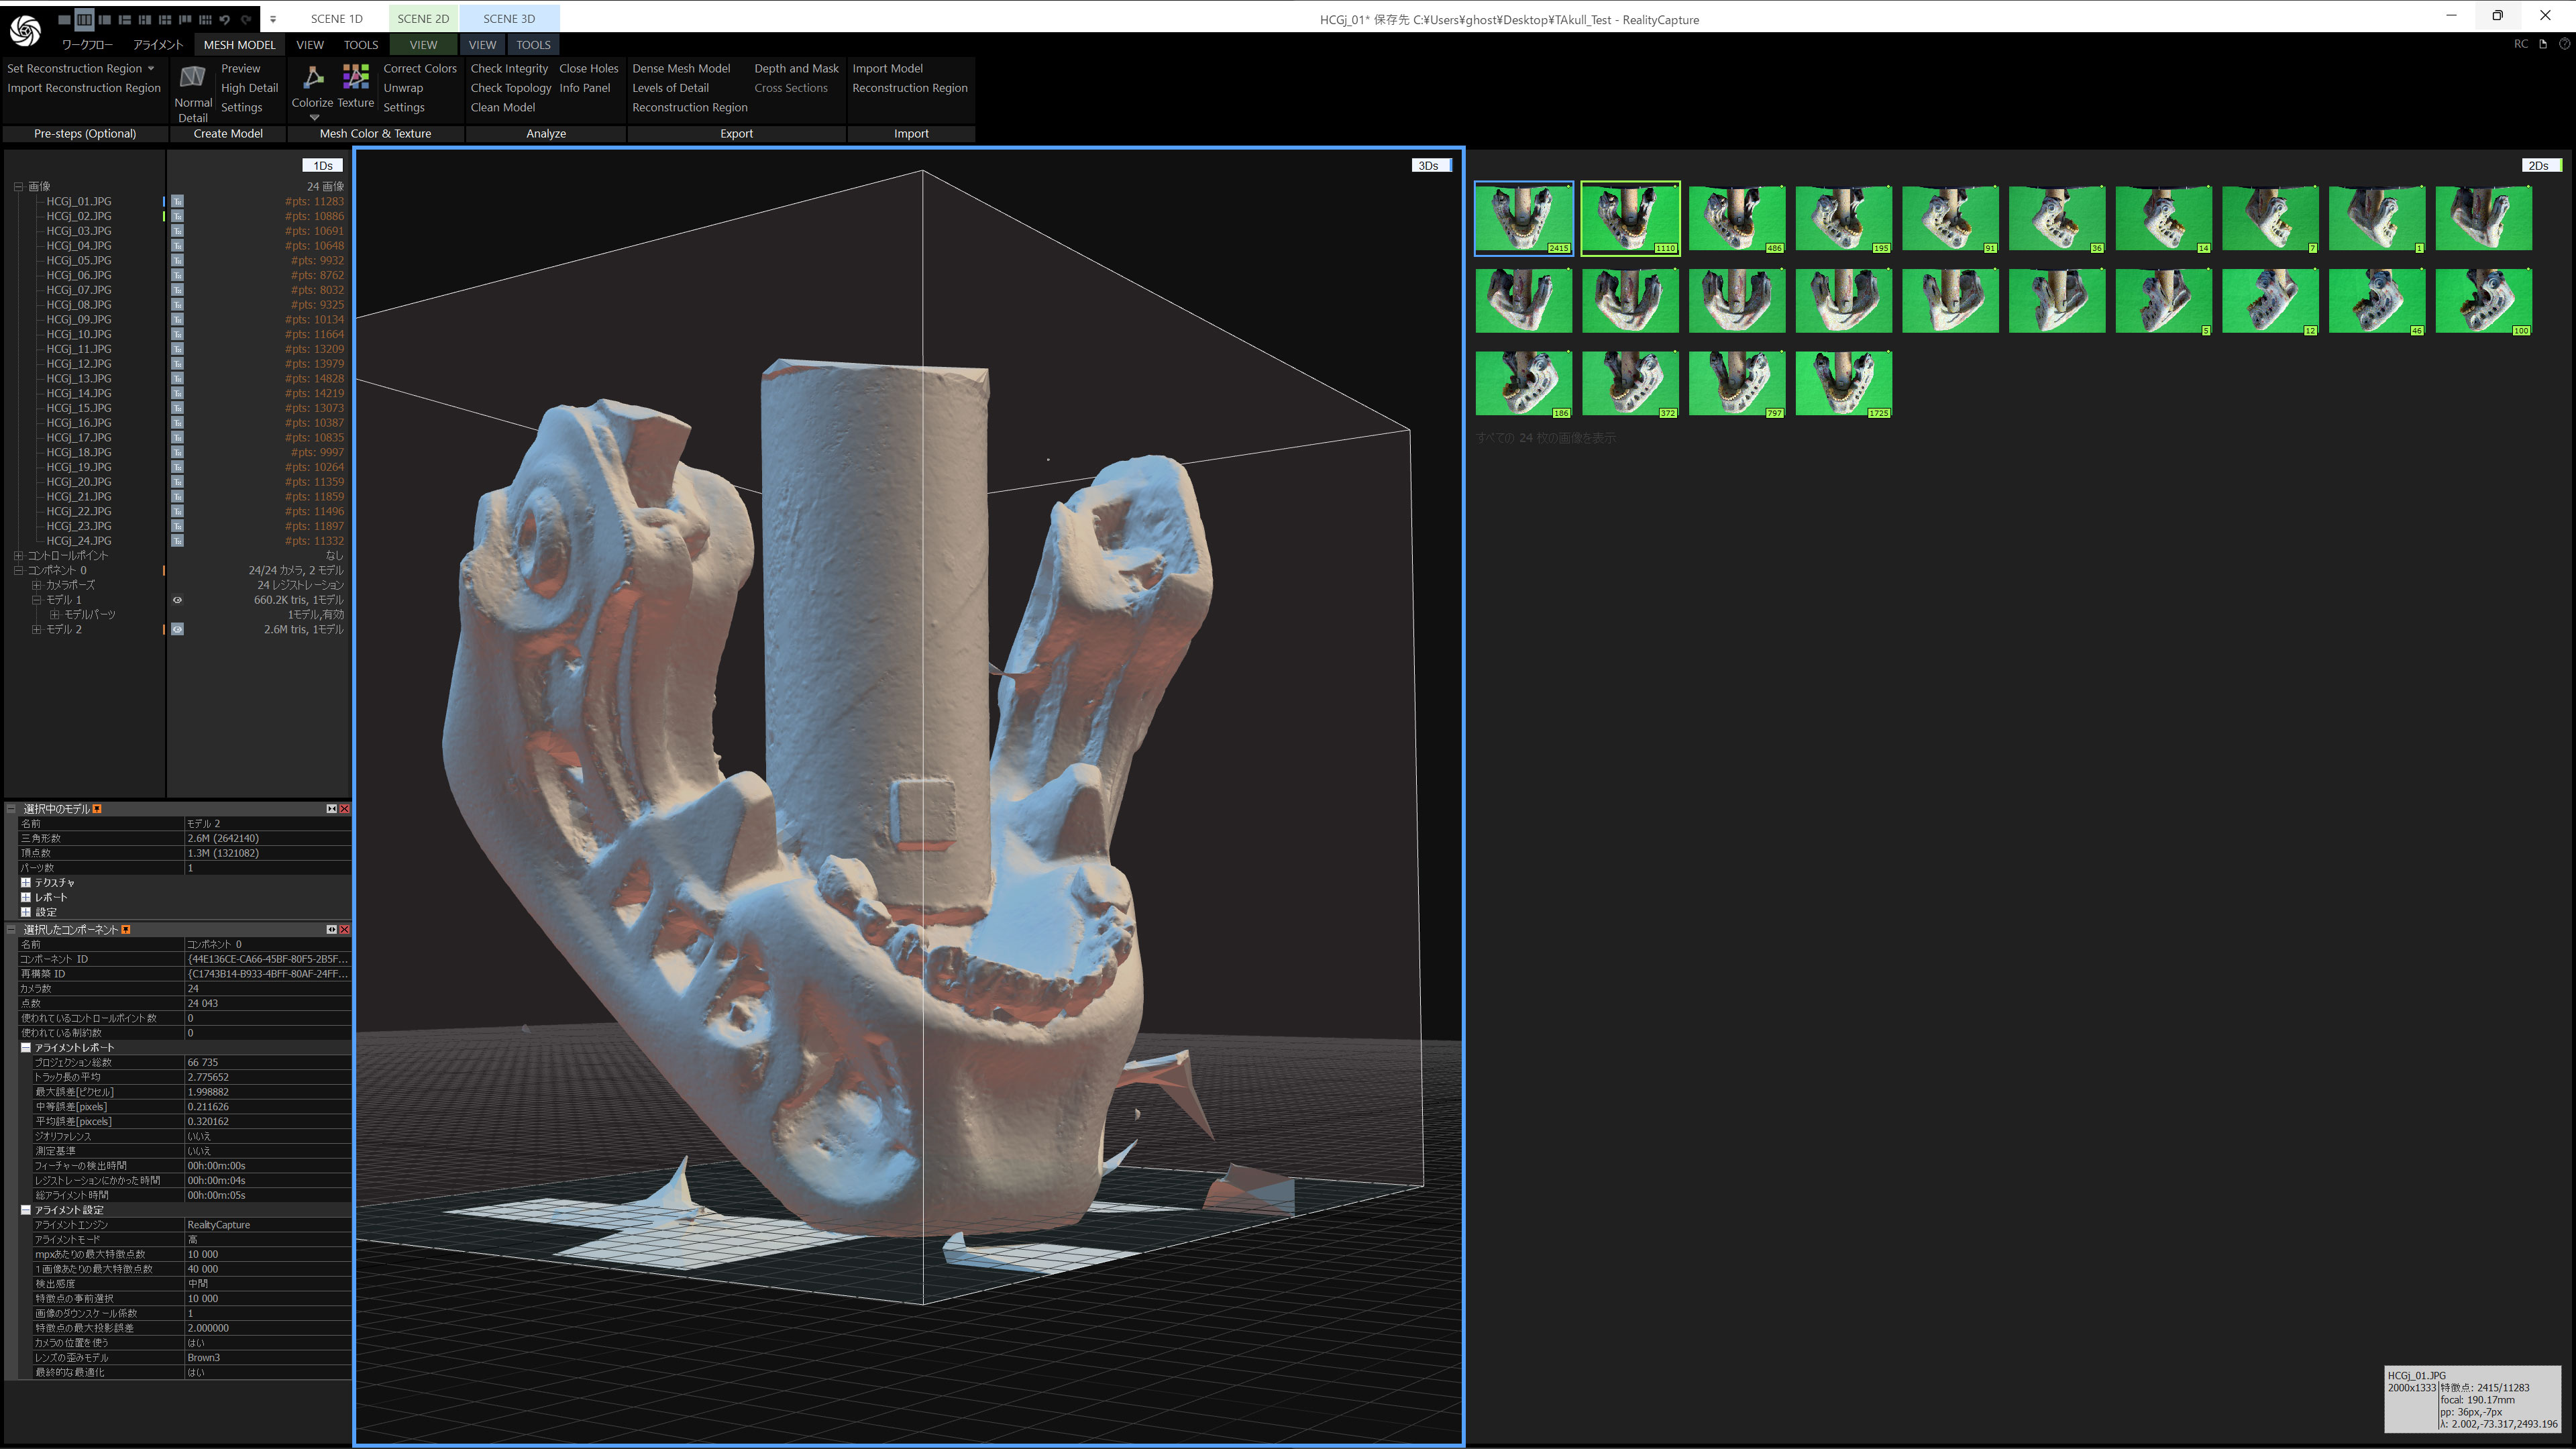Viewport: 2576px width, 1449px height.
Task: Click the Undo arrow icon
Action: tap(225, 19)
